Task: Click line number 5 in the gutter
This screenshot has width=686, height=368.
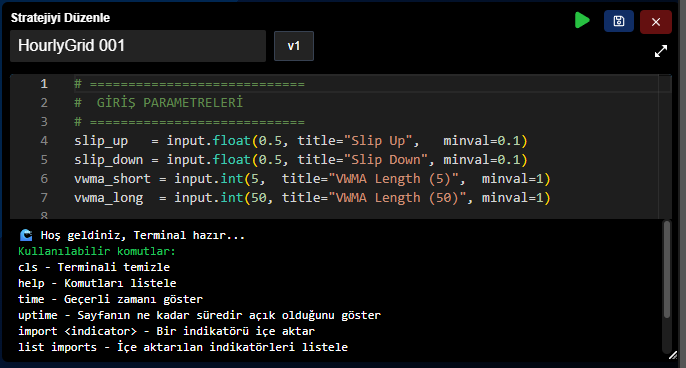Action: [44, 160]
